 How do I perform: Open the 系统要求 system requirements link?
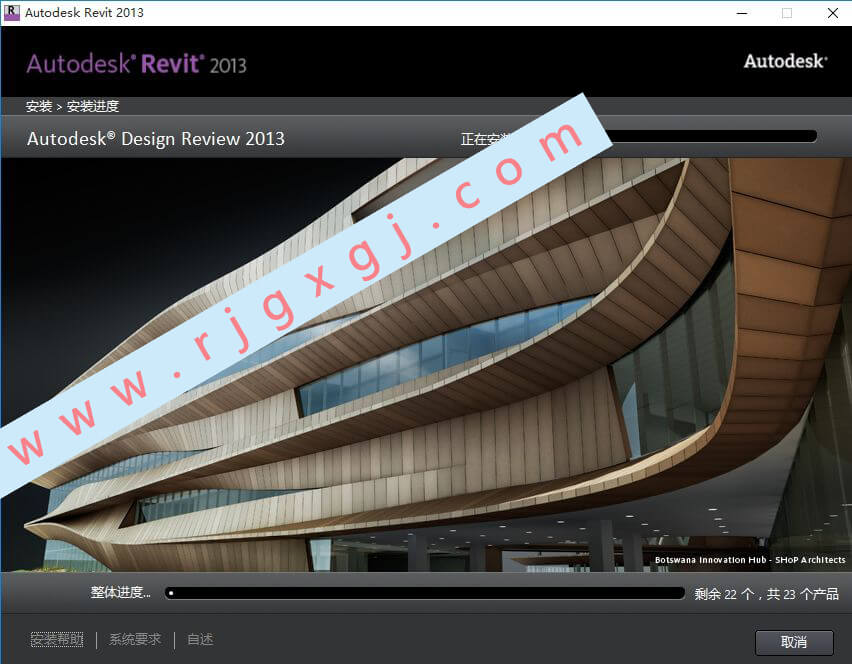[x=135, y=640]
